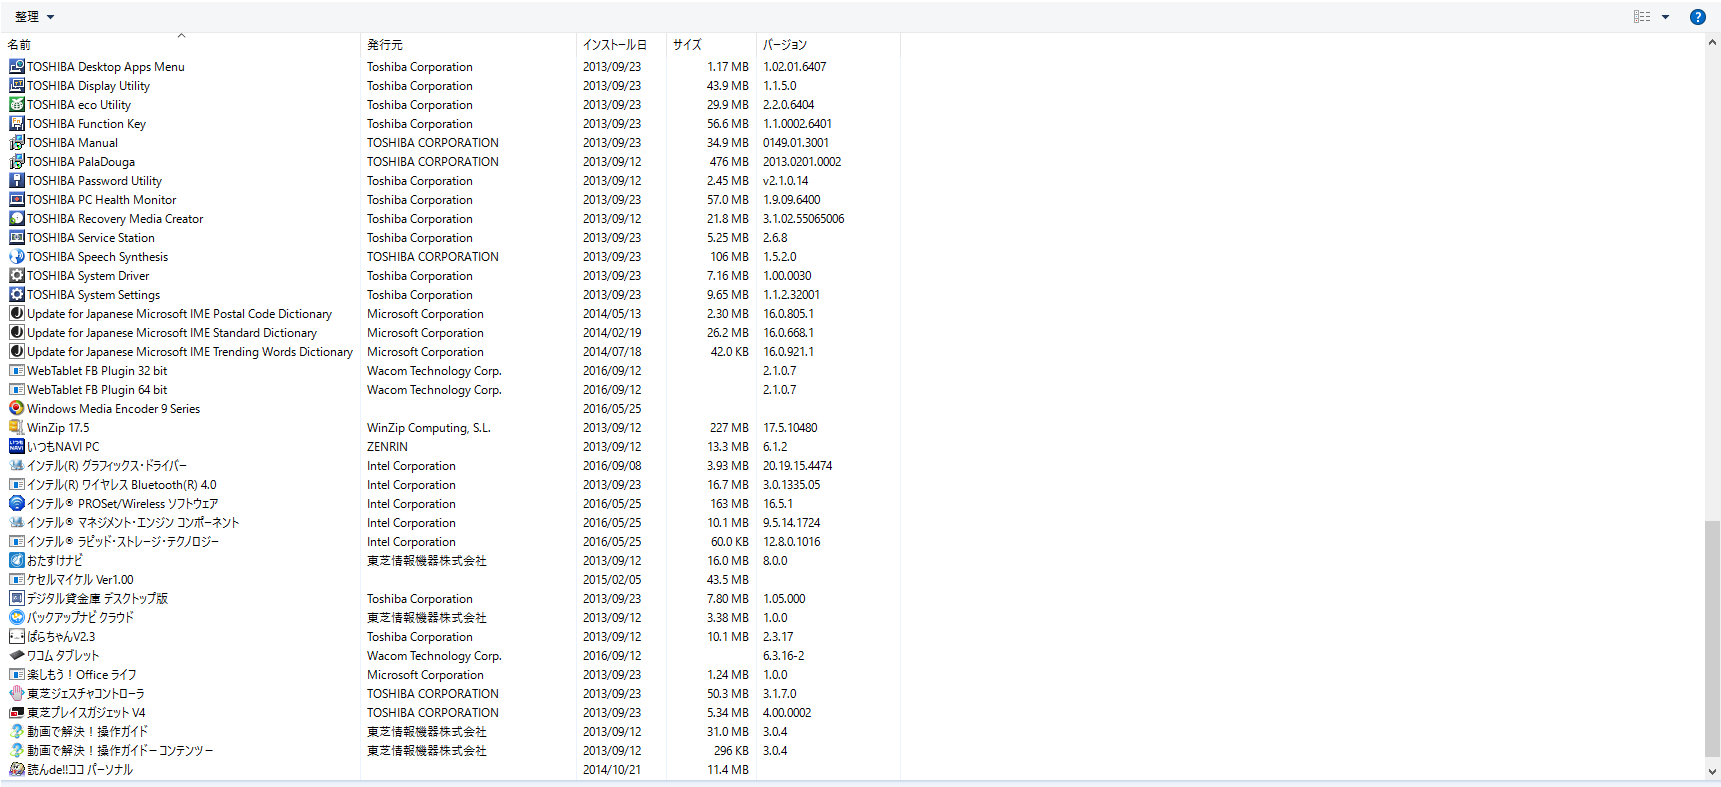Select the 'WebTablet FB Plugin 32 bit' entry
1721x787 pixels.
(97, 371)
